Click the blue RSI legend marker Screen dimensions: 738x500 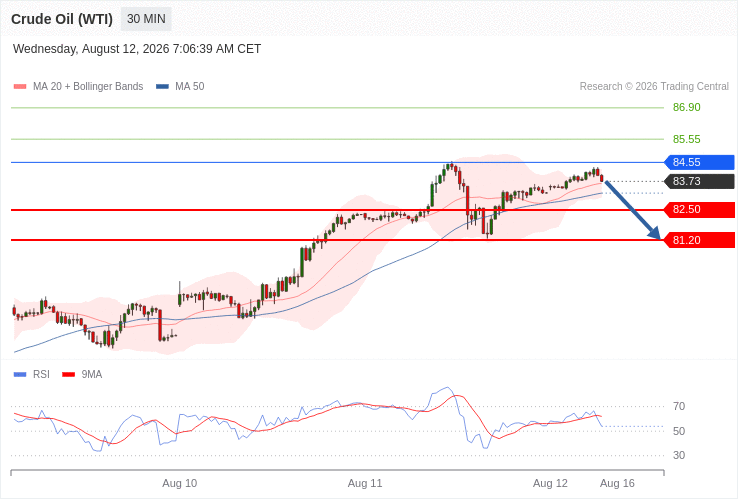coord(20,375)
